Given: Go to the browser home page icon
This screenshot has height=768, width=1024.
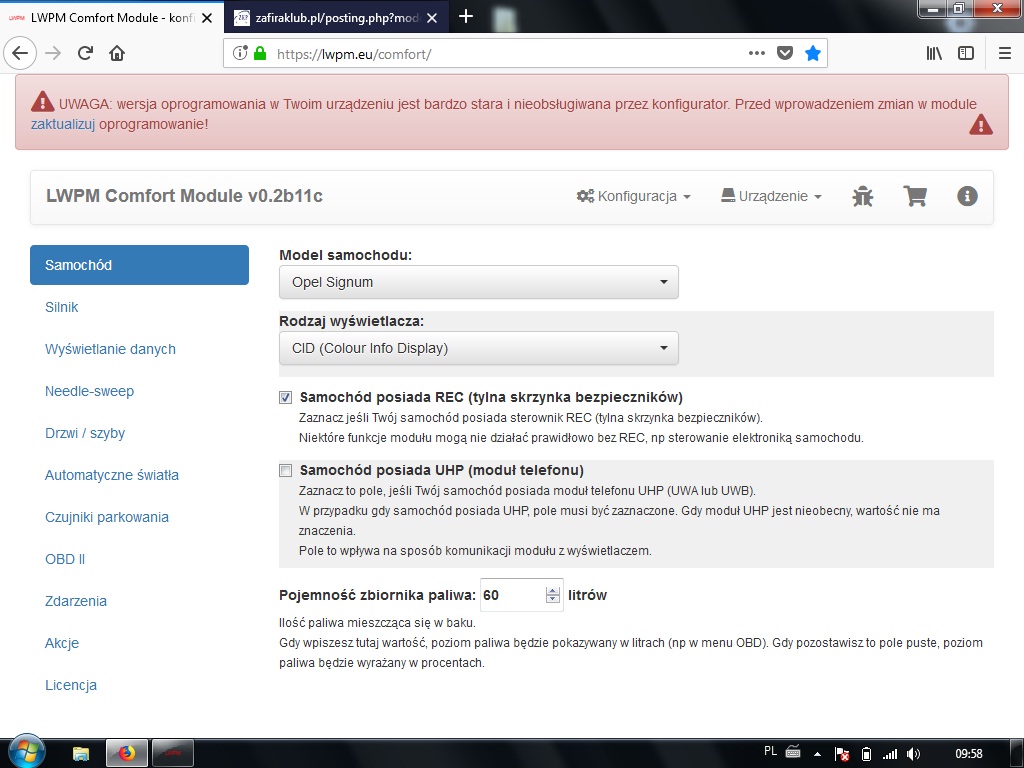Looking at the screenshot, I should click(x=117, y=53).
